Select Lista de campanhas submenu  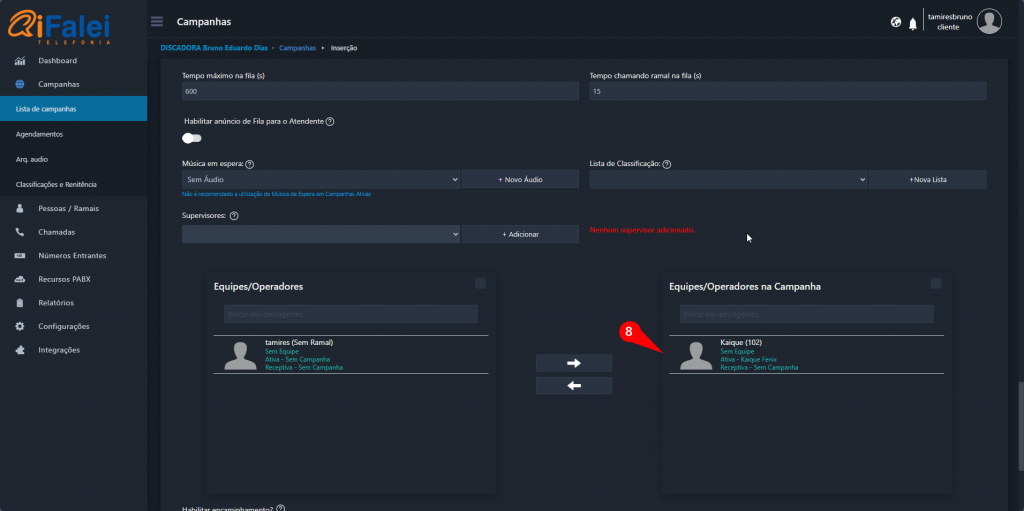[x=73, y=108]
